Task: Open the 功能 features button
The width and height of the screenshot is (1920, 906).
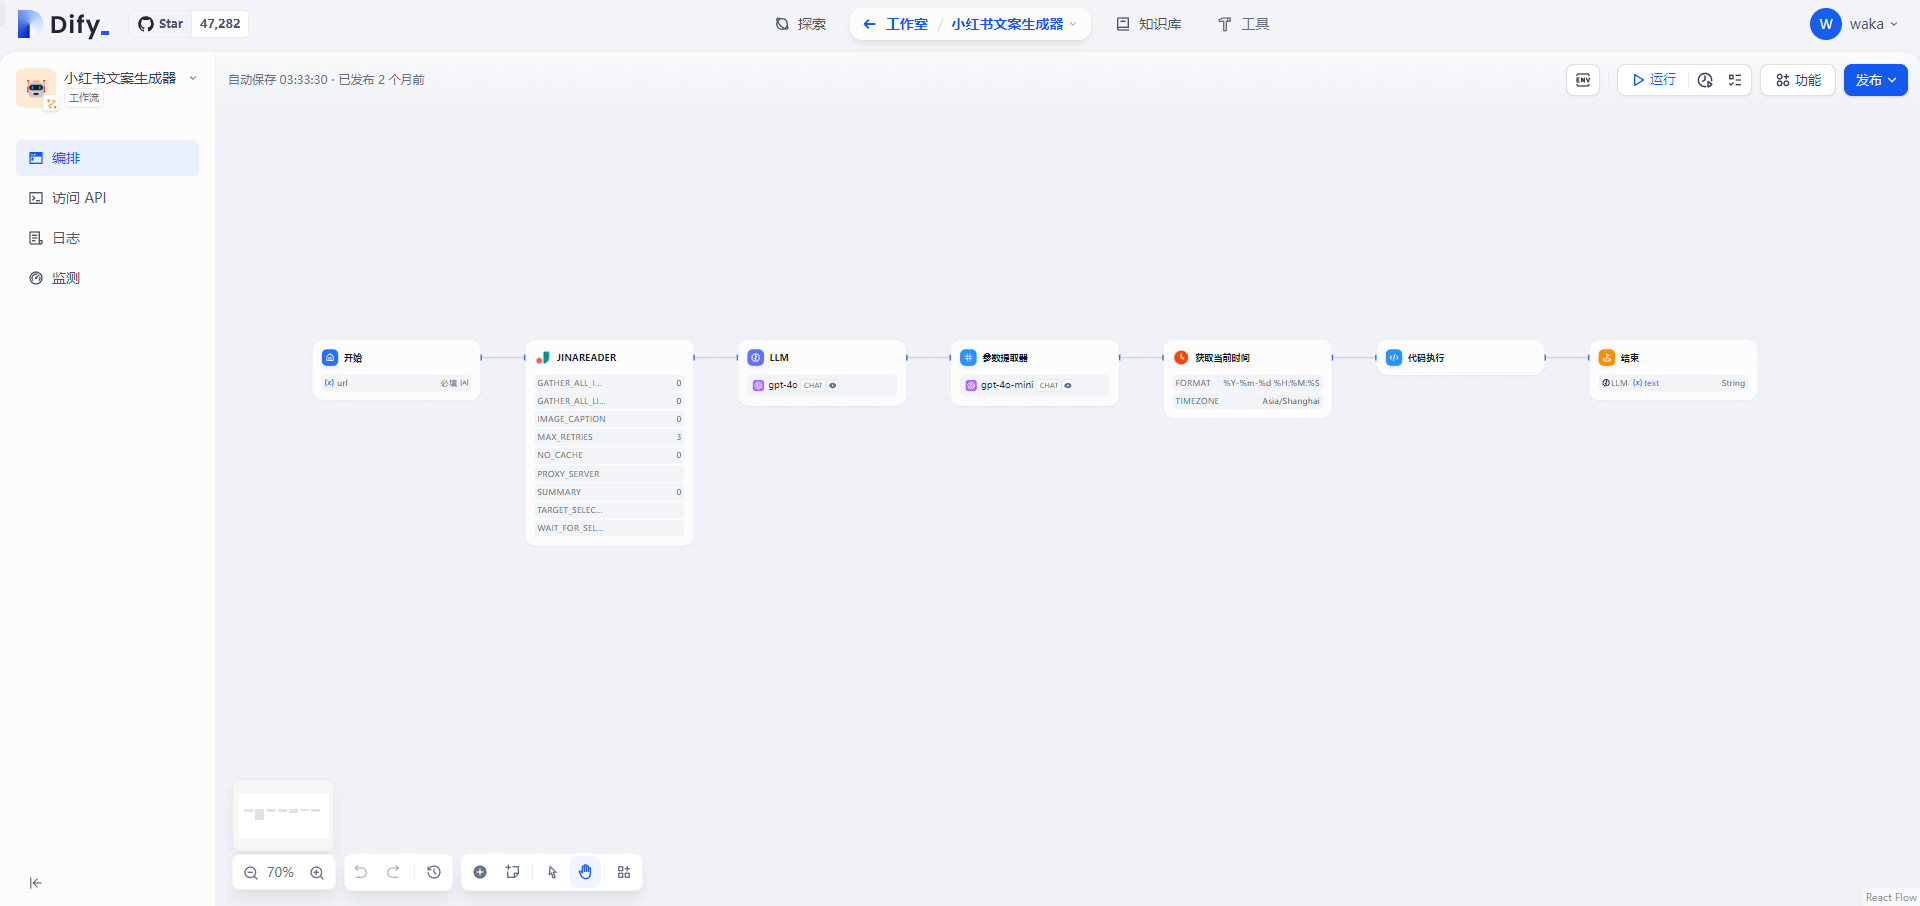Action: [x=1798, y=80]
